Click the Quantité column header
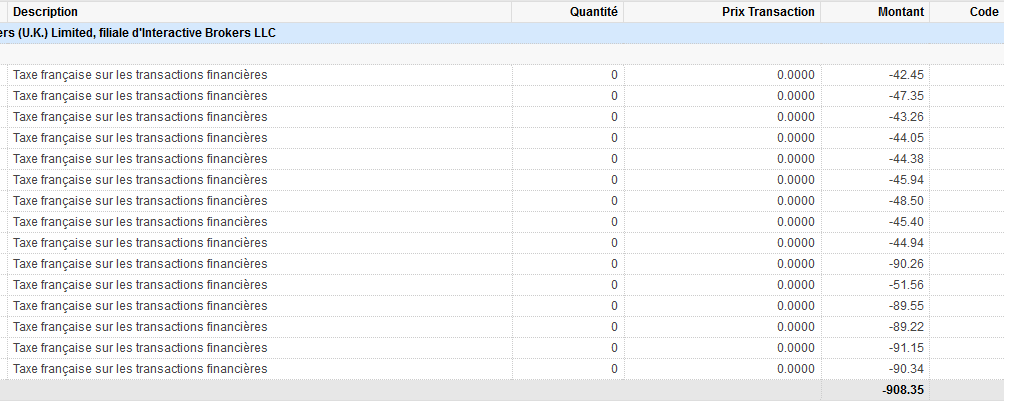1011x406 pixels. tap(594, 11)
